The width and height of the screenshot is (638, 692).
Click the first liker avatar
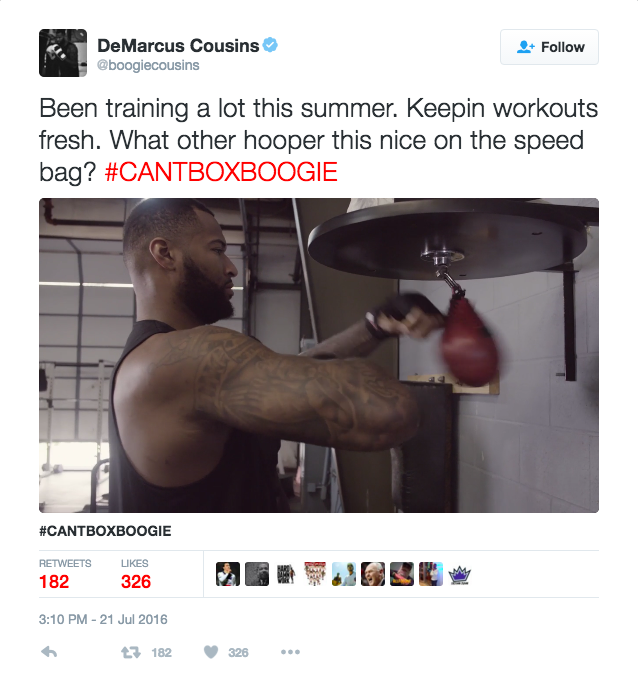pos(228,574)
